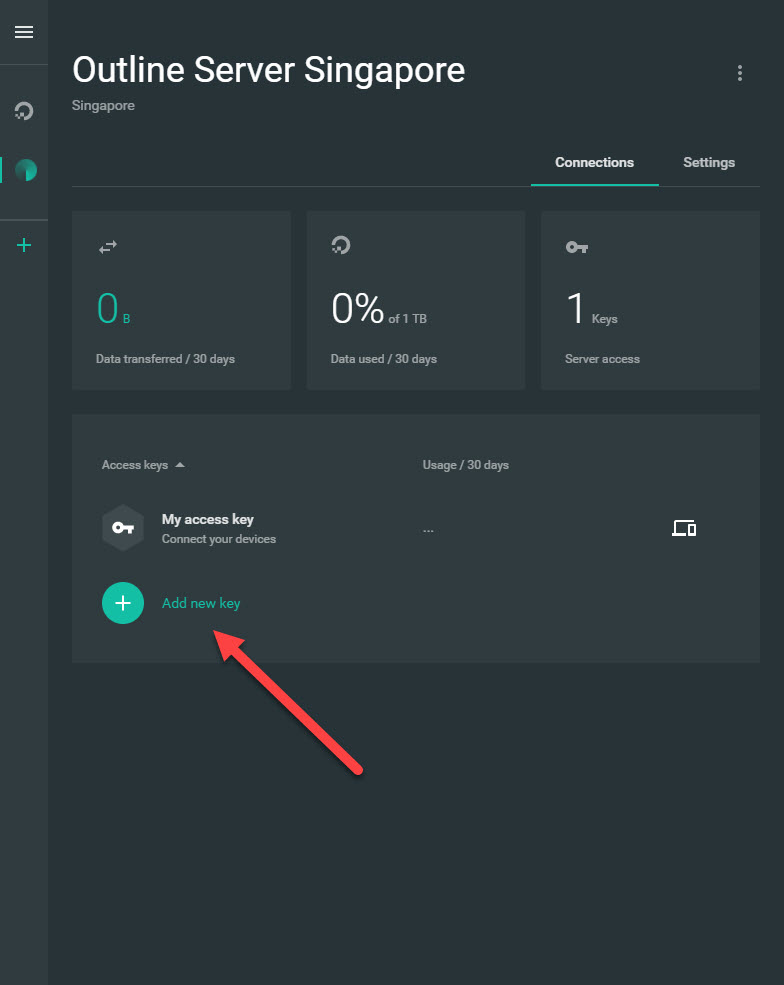Click the share devices icon for My access key
This screenshot has height=985, width=784.
[684, 528]
